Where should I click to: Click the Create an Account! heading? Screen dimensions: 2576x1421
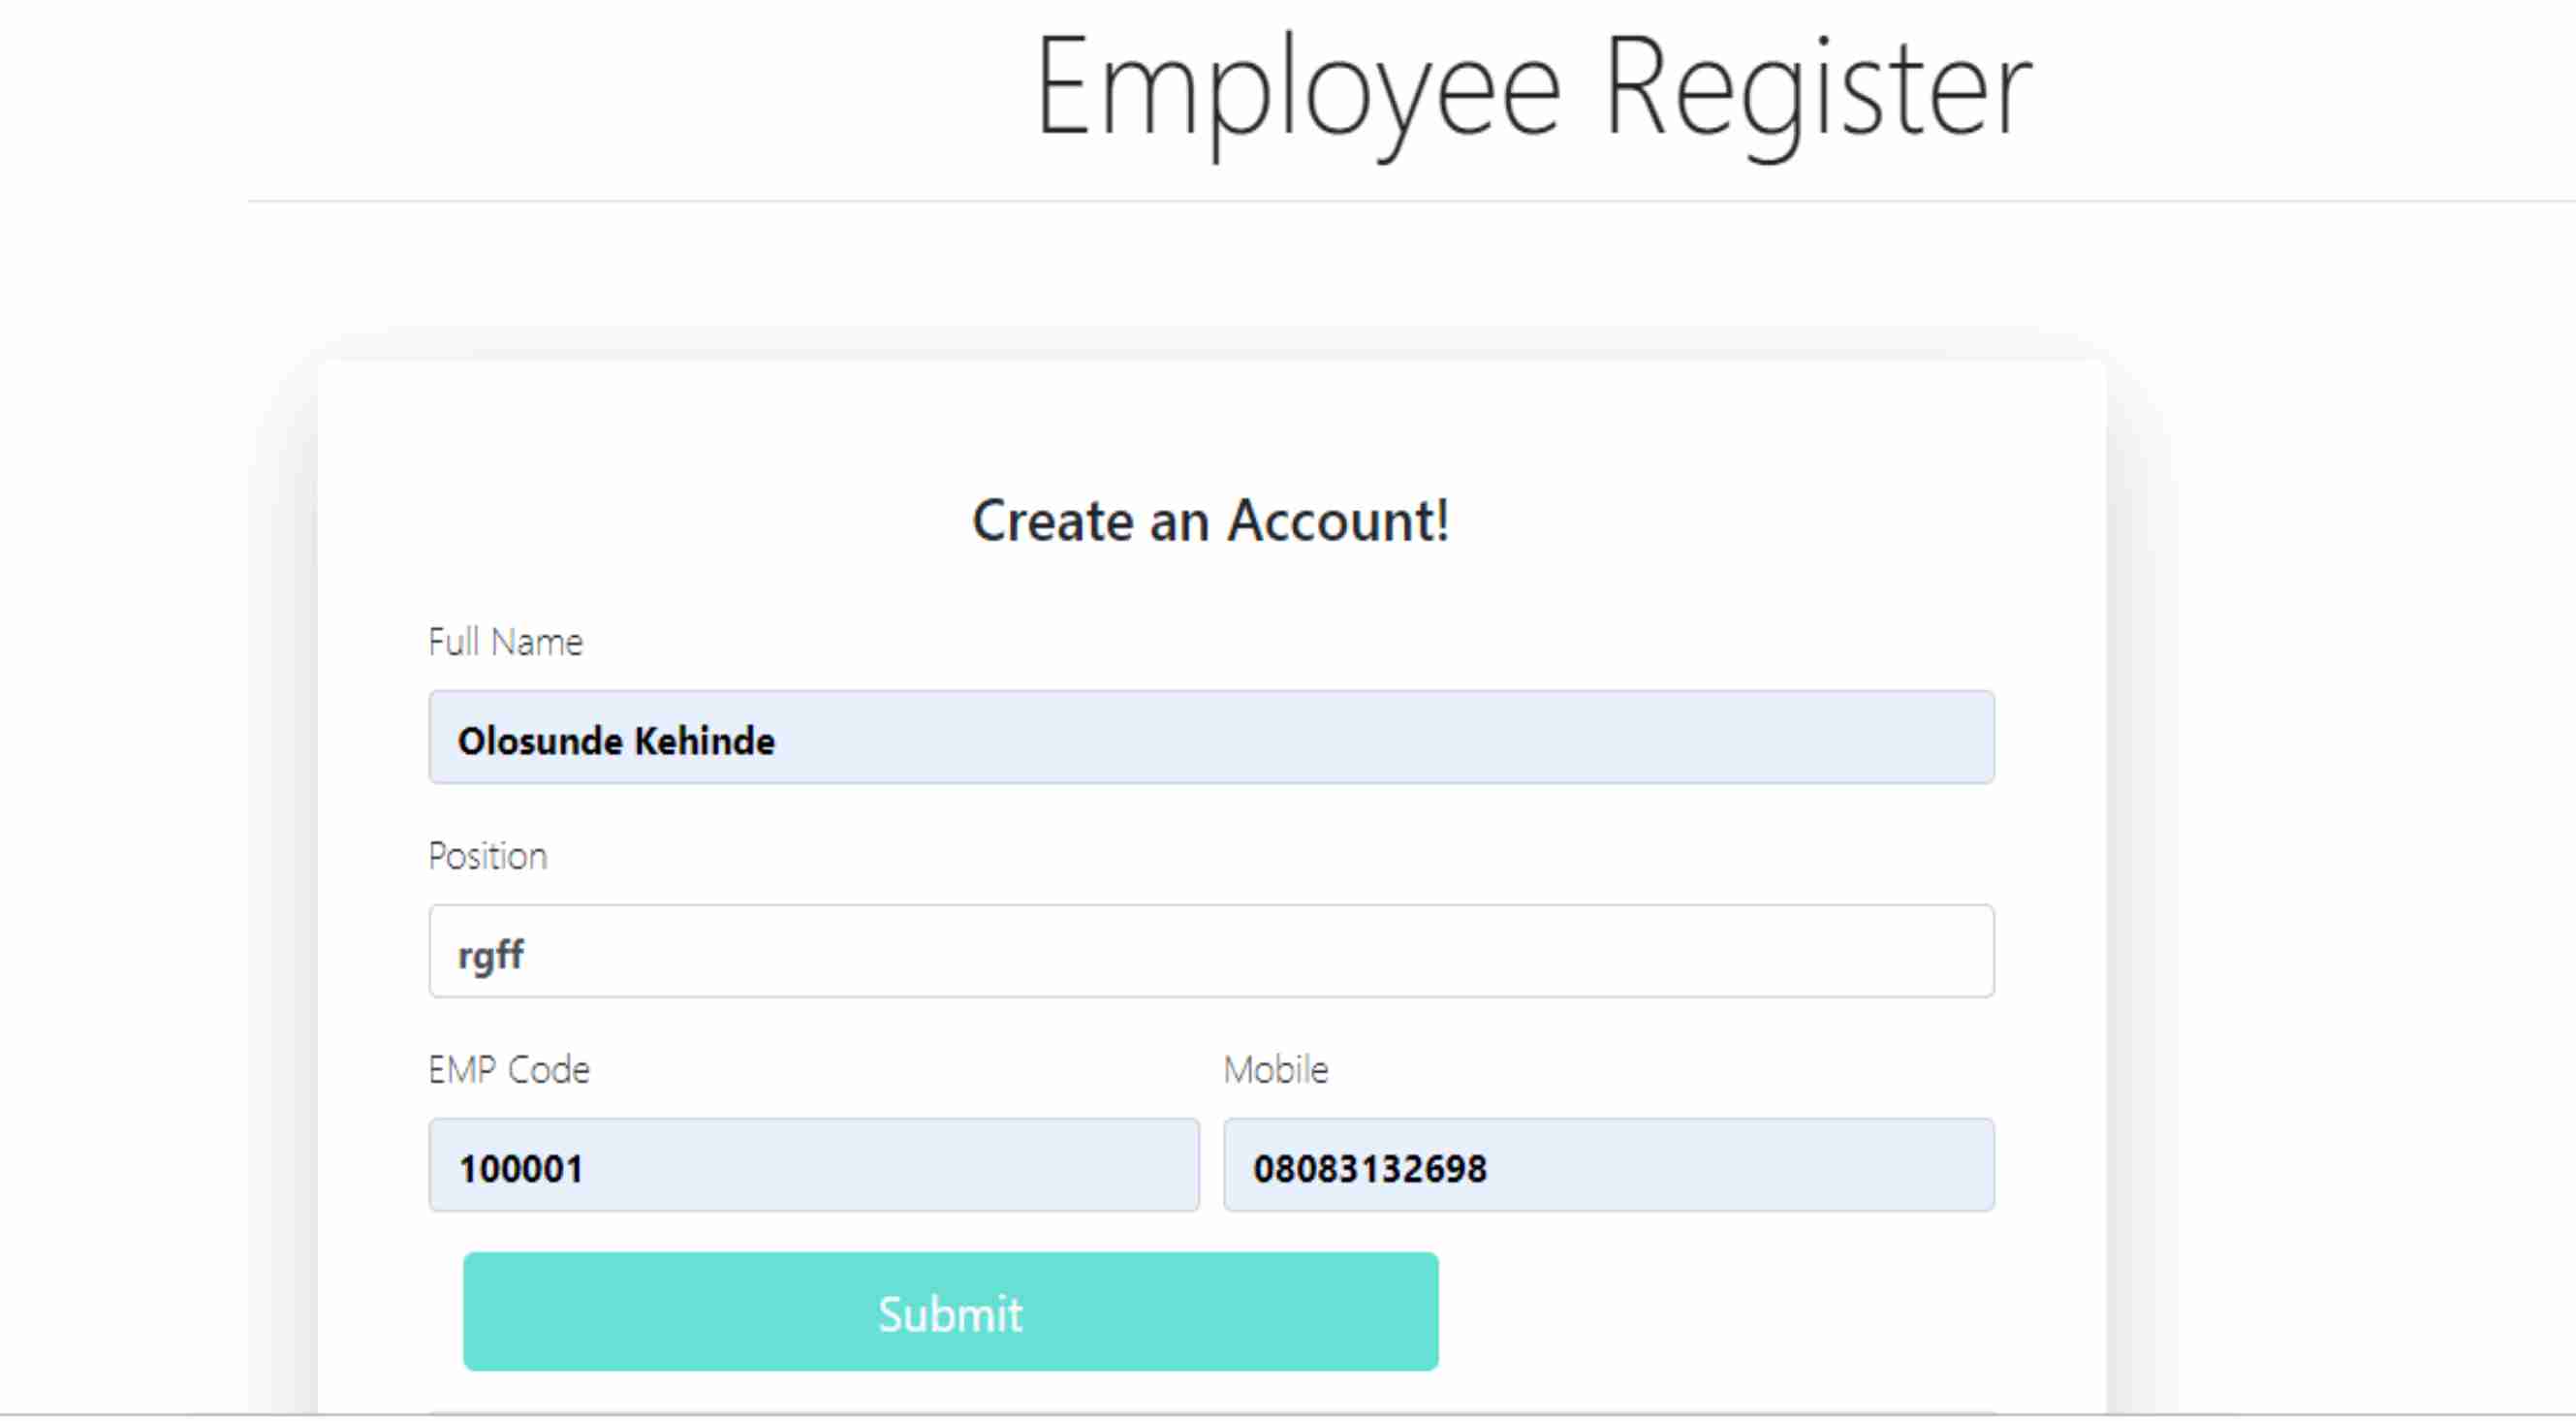tap(1211, 520)
